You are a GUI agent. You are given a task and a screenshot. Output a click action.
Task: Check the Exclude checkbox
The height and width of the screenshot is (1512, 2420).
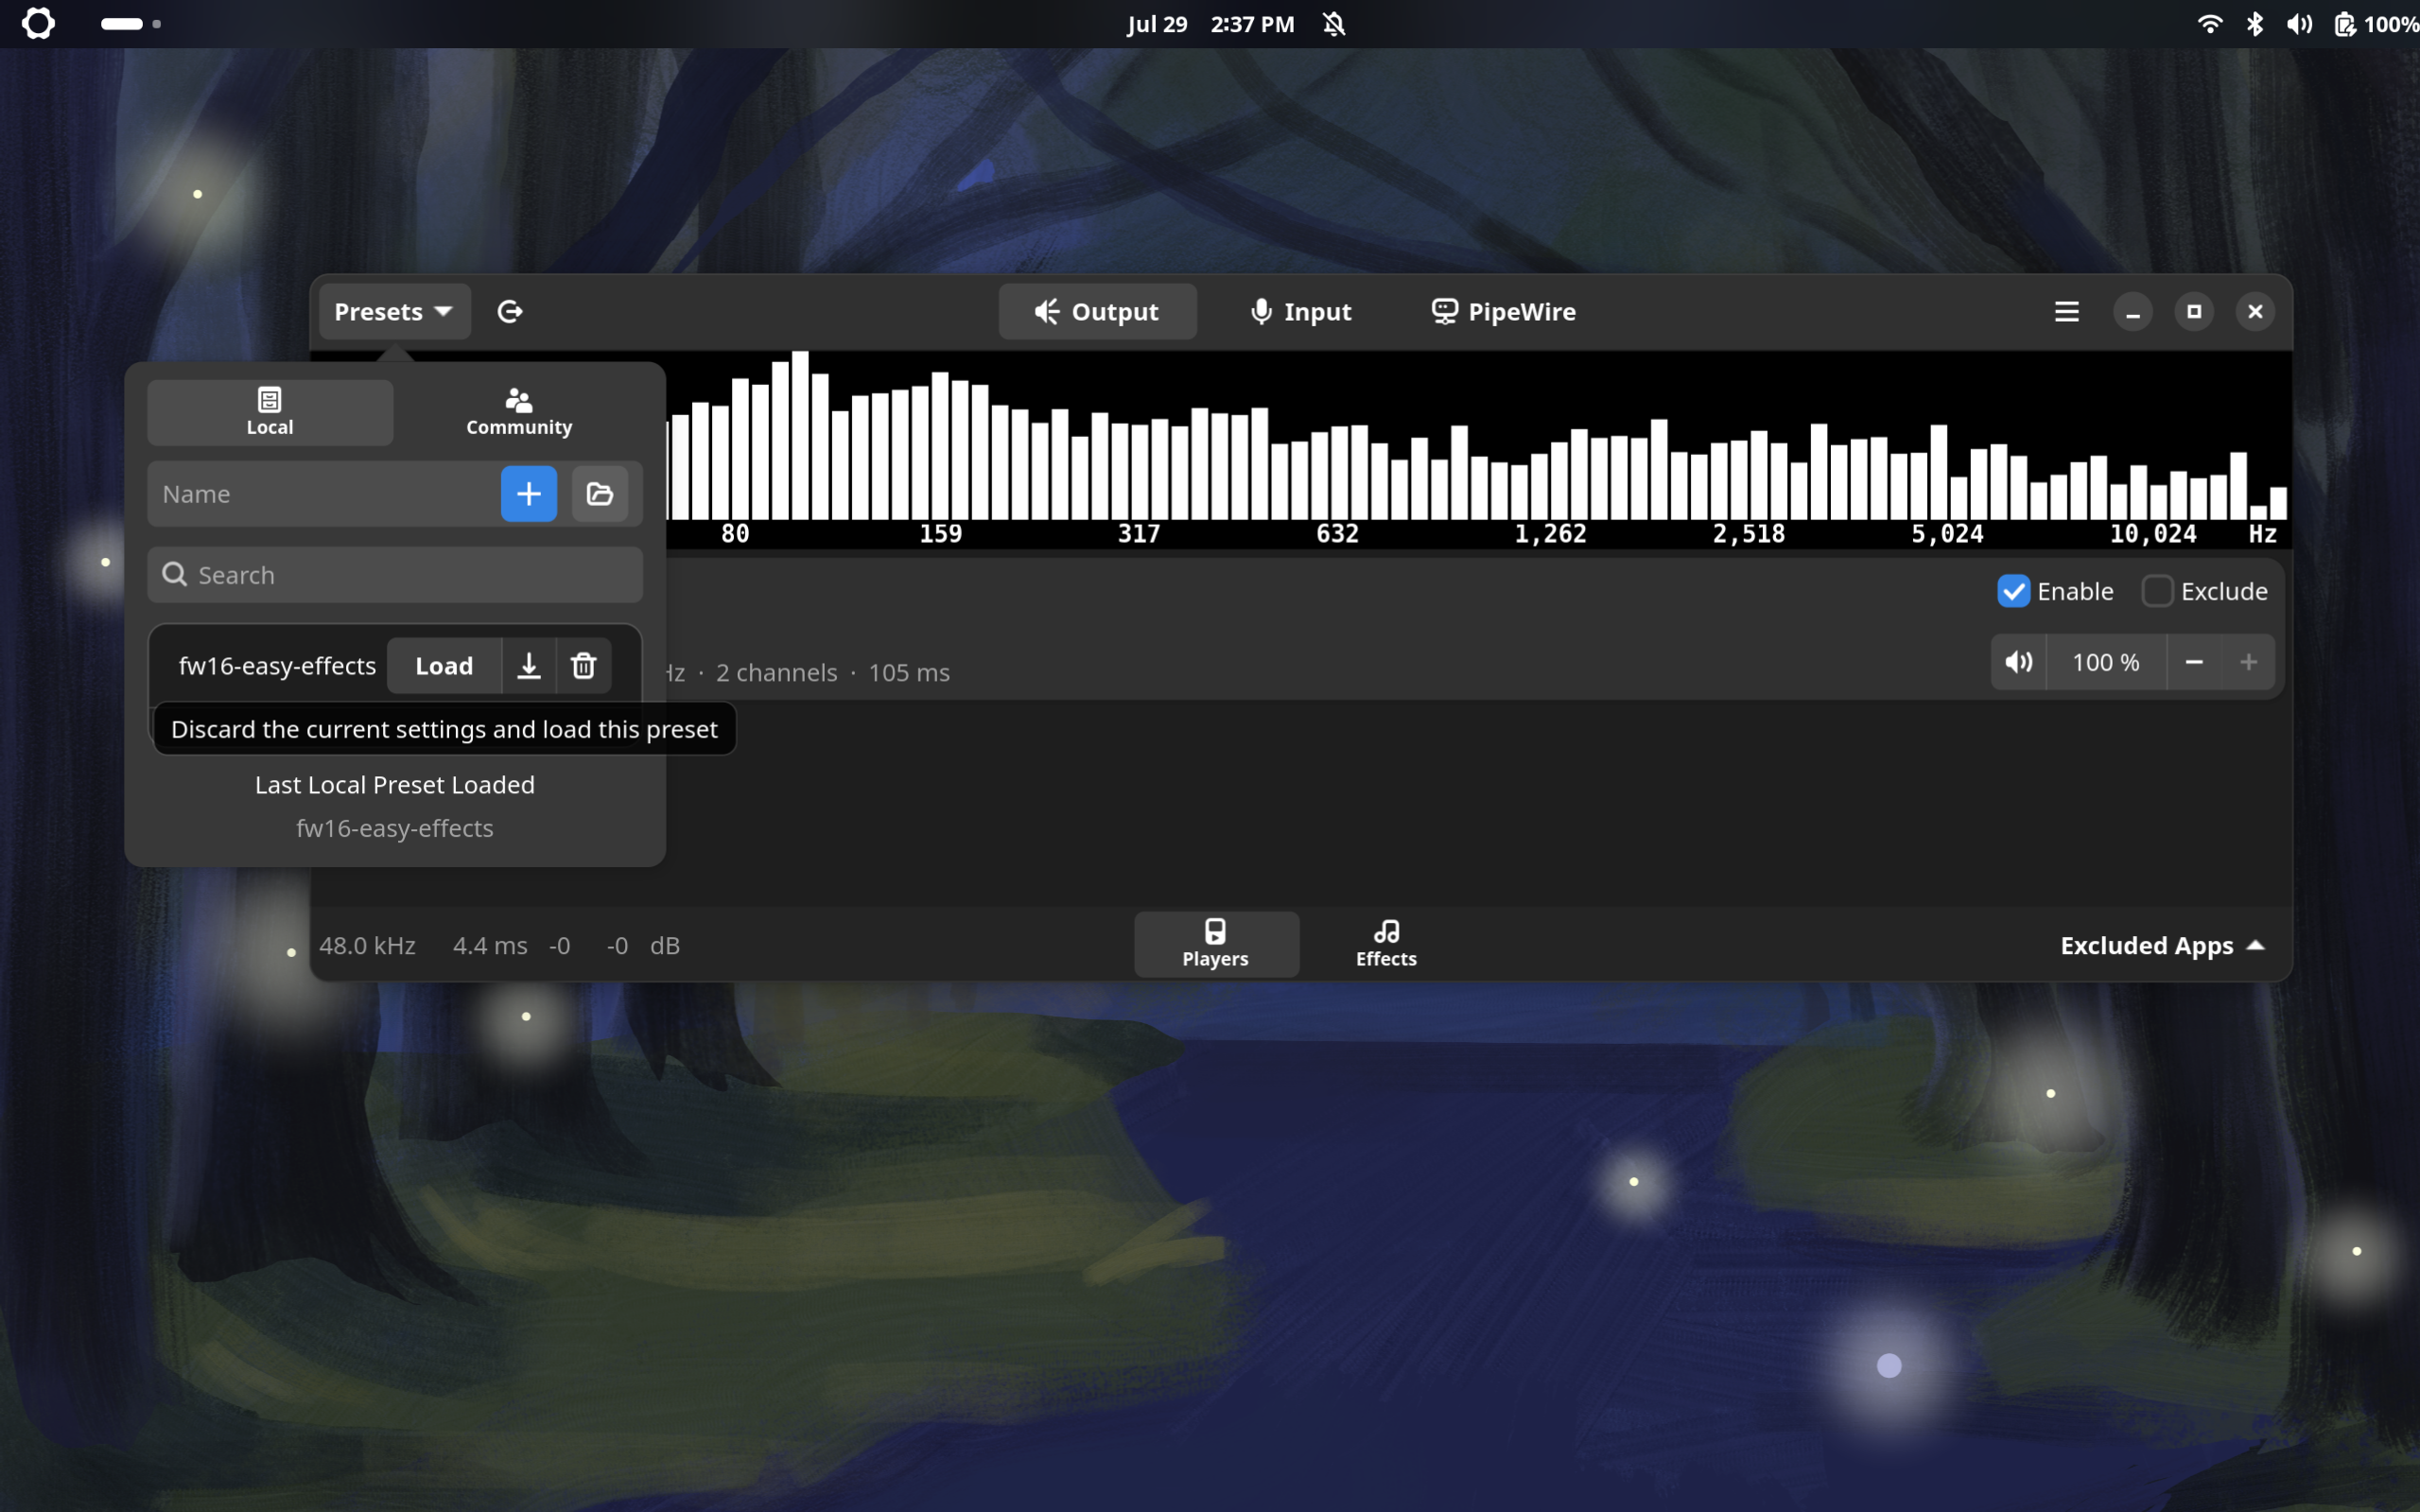click(2157, 591)
